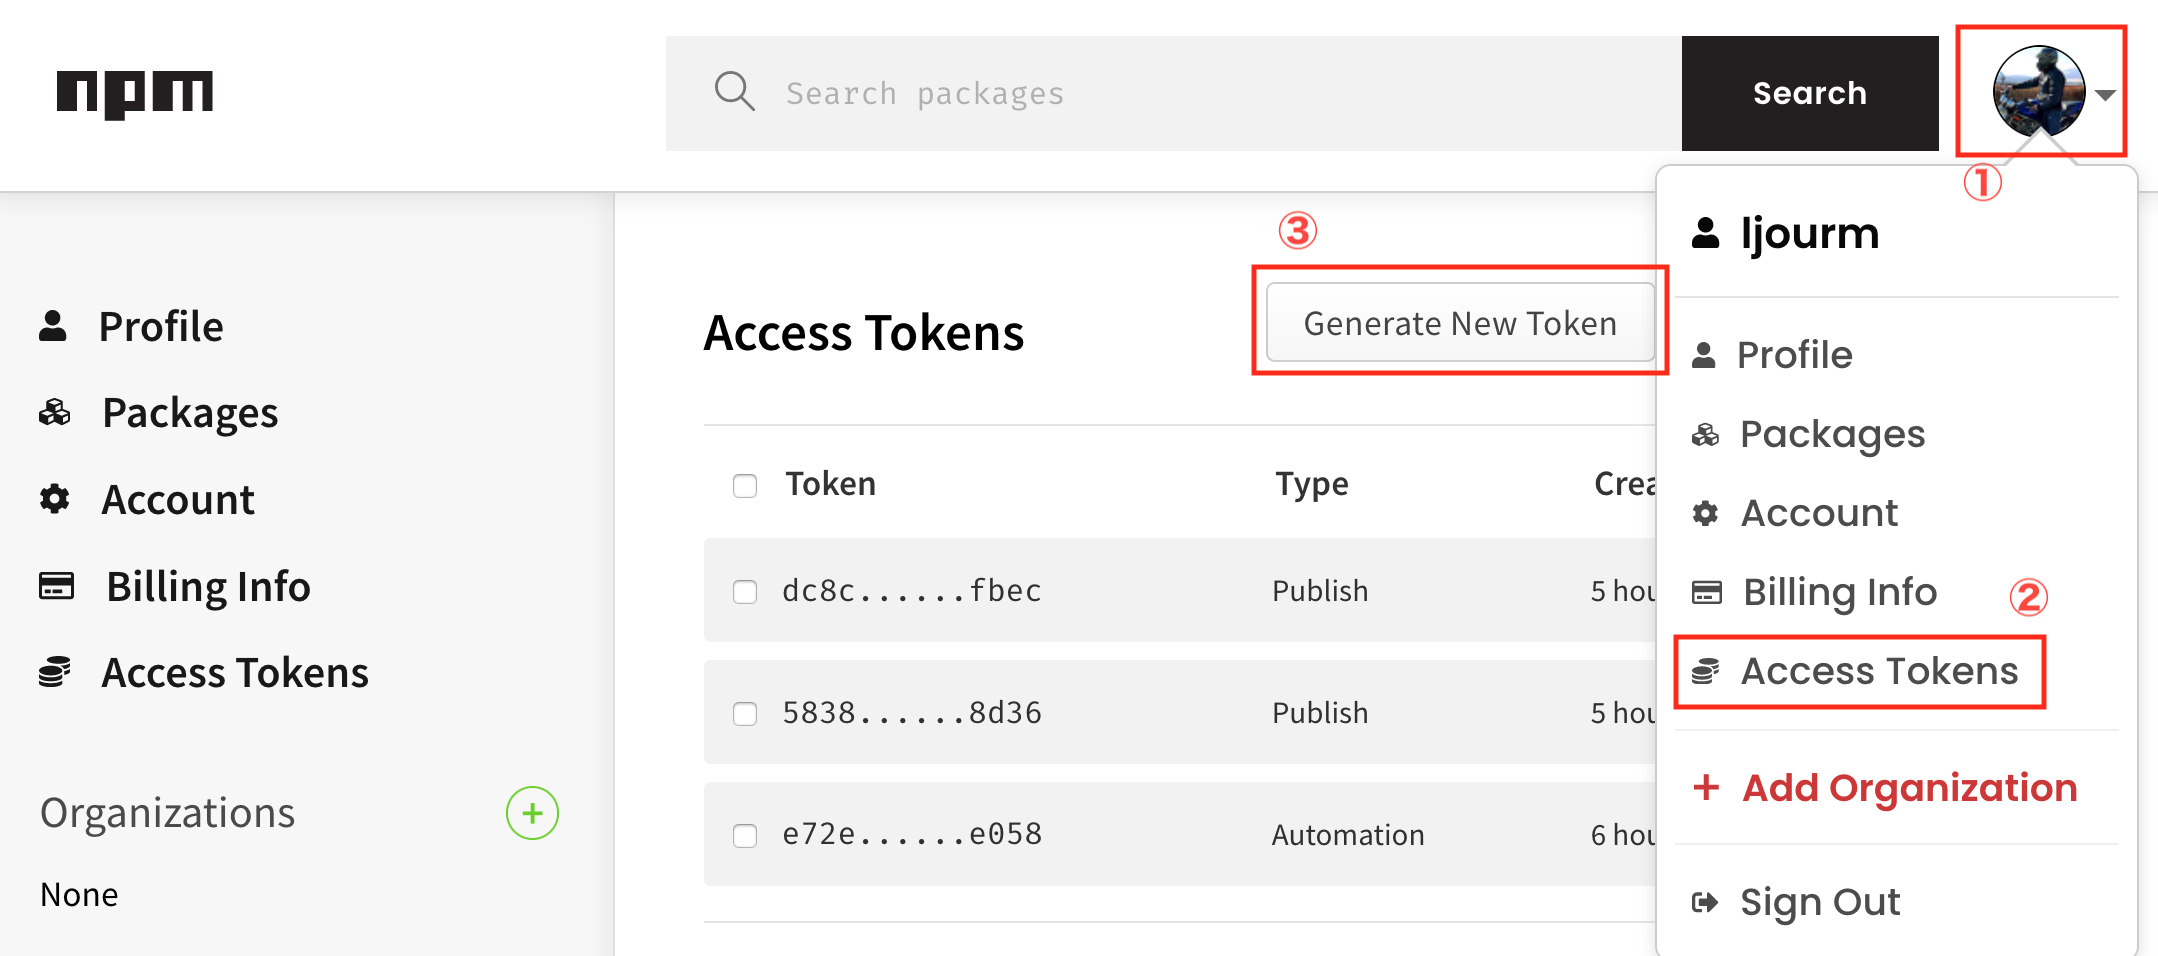The height and width of the screenshot is (956, 2158).
Task: Click the magnifying glass search icon
Action: (734, 92)
